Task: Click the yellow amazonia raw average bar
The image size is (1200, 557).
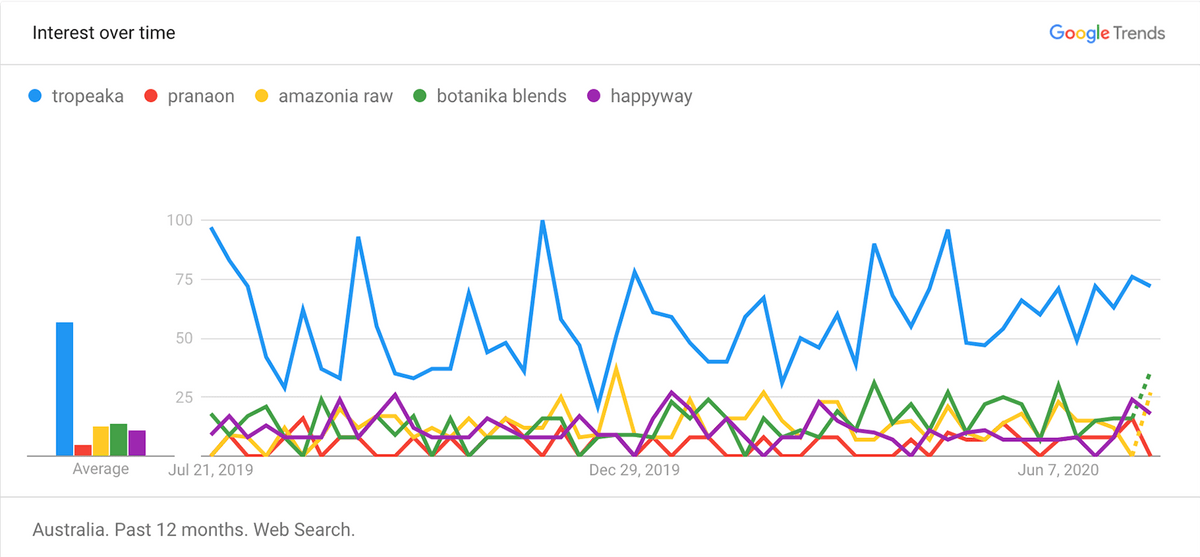Action: pos(101,441)
